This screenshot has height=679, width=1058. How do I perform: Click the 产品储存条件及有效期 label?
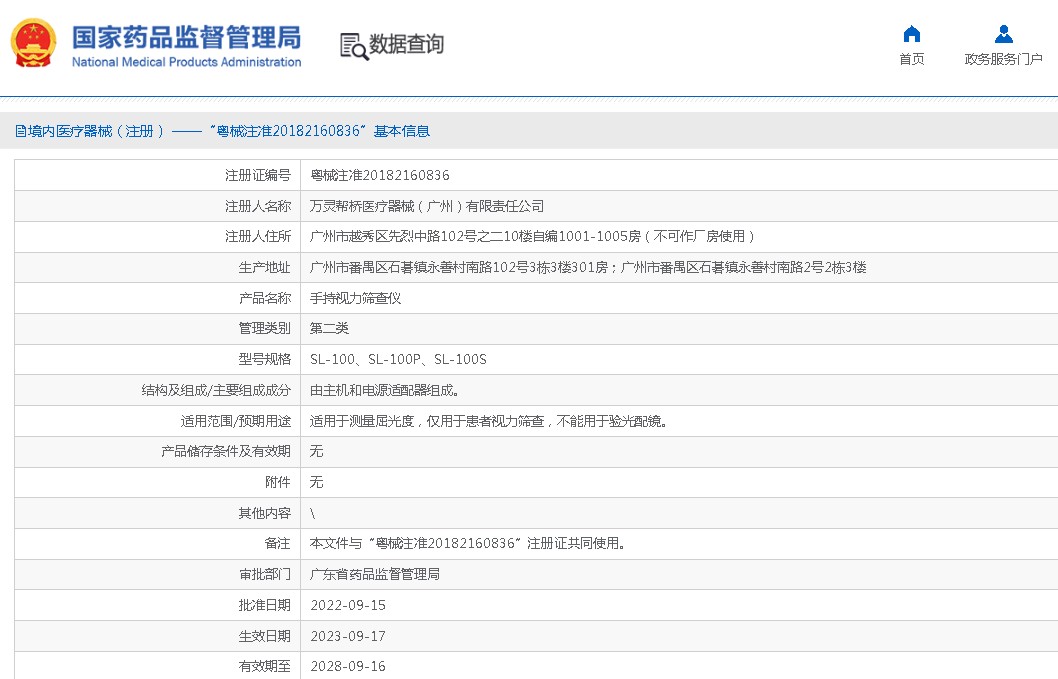click(226, 452)
